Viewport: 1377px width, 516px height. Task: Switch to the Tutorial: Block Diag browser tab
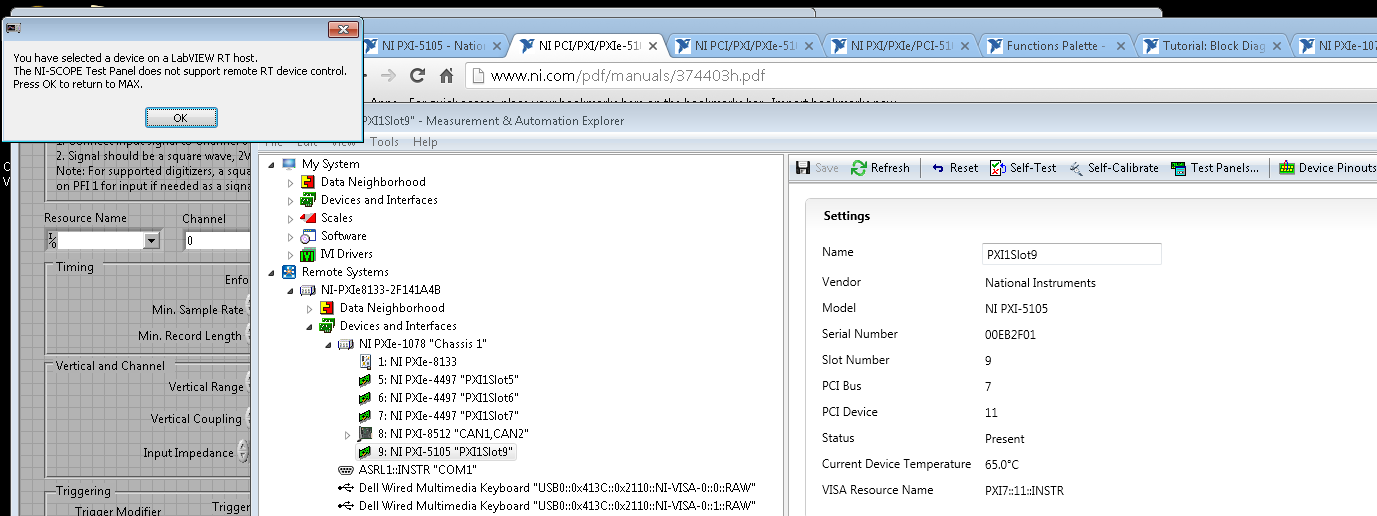[x=1214, y=46]
